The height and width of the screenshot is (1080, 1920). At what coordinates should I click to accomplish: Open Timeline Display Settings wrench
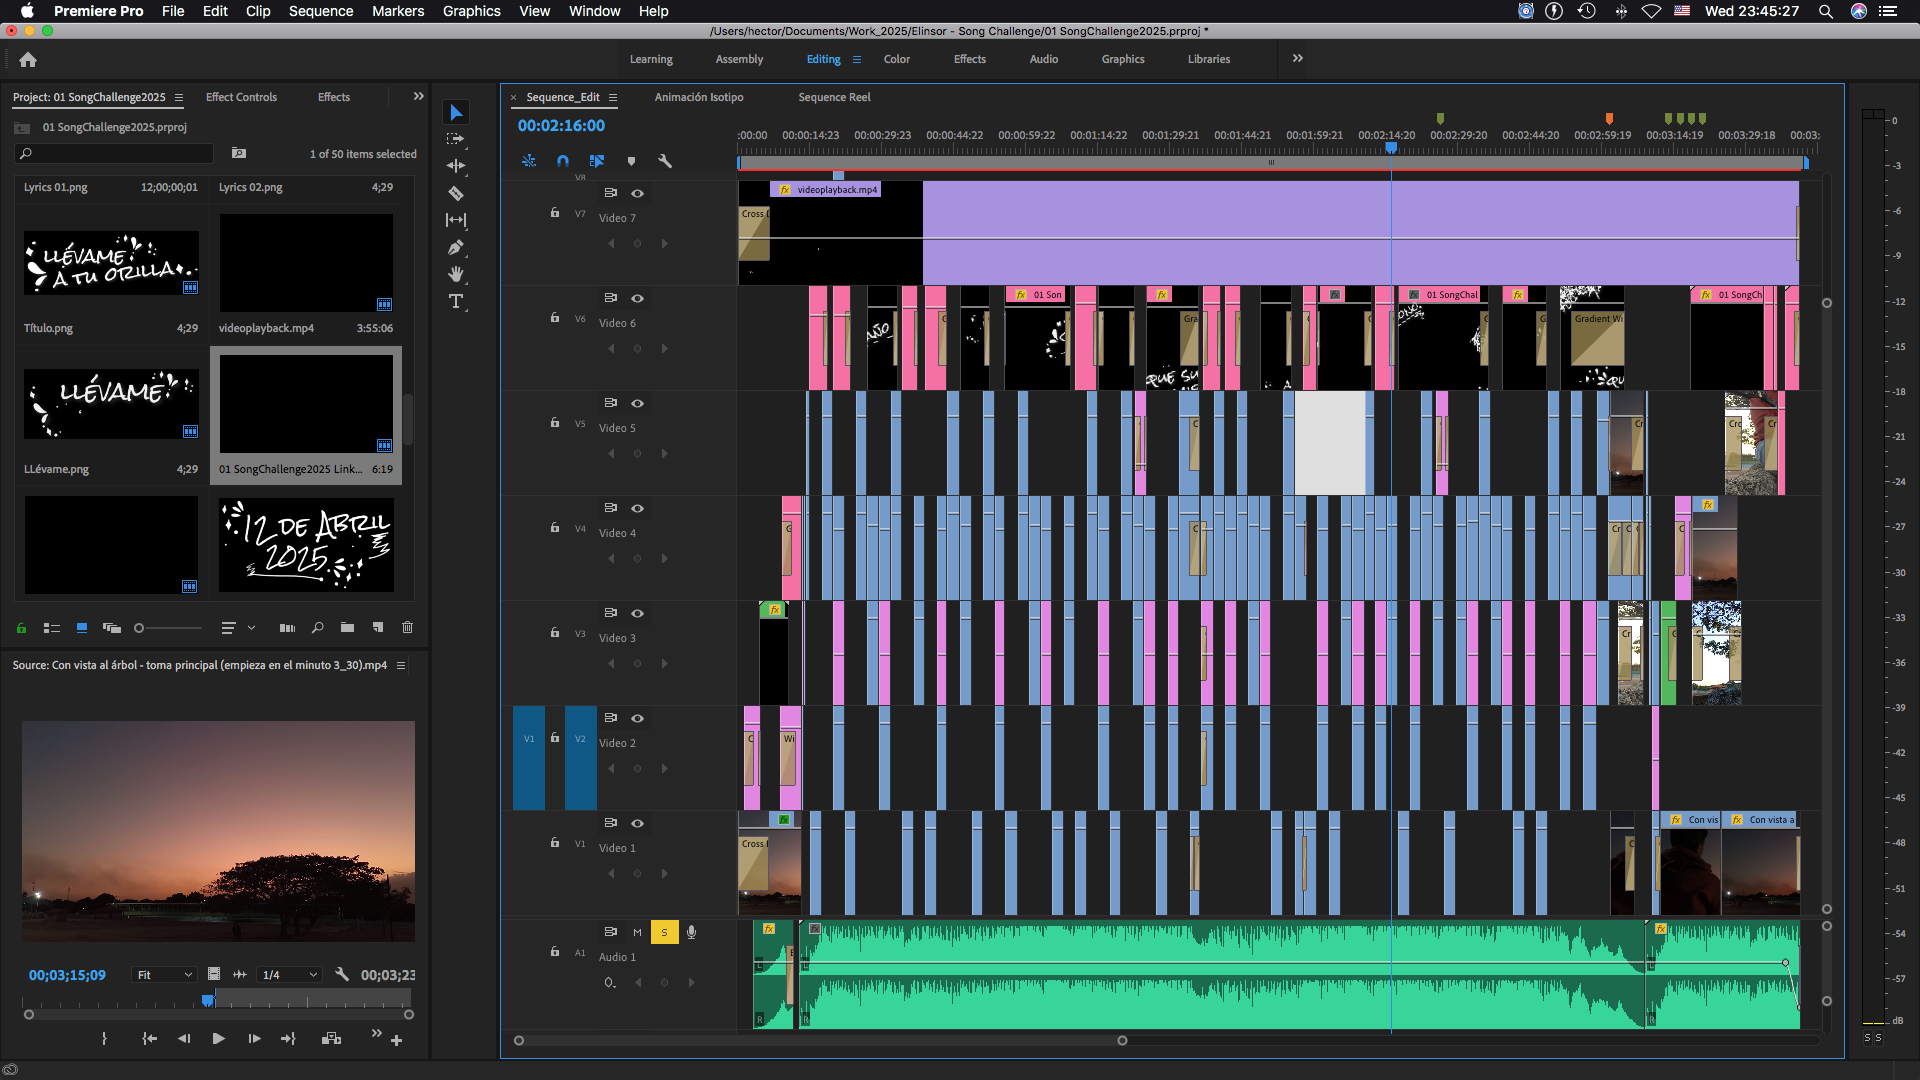click(664, 161)
